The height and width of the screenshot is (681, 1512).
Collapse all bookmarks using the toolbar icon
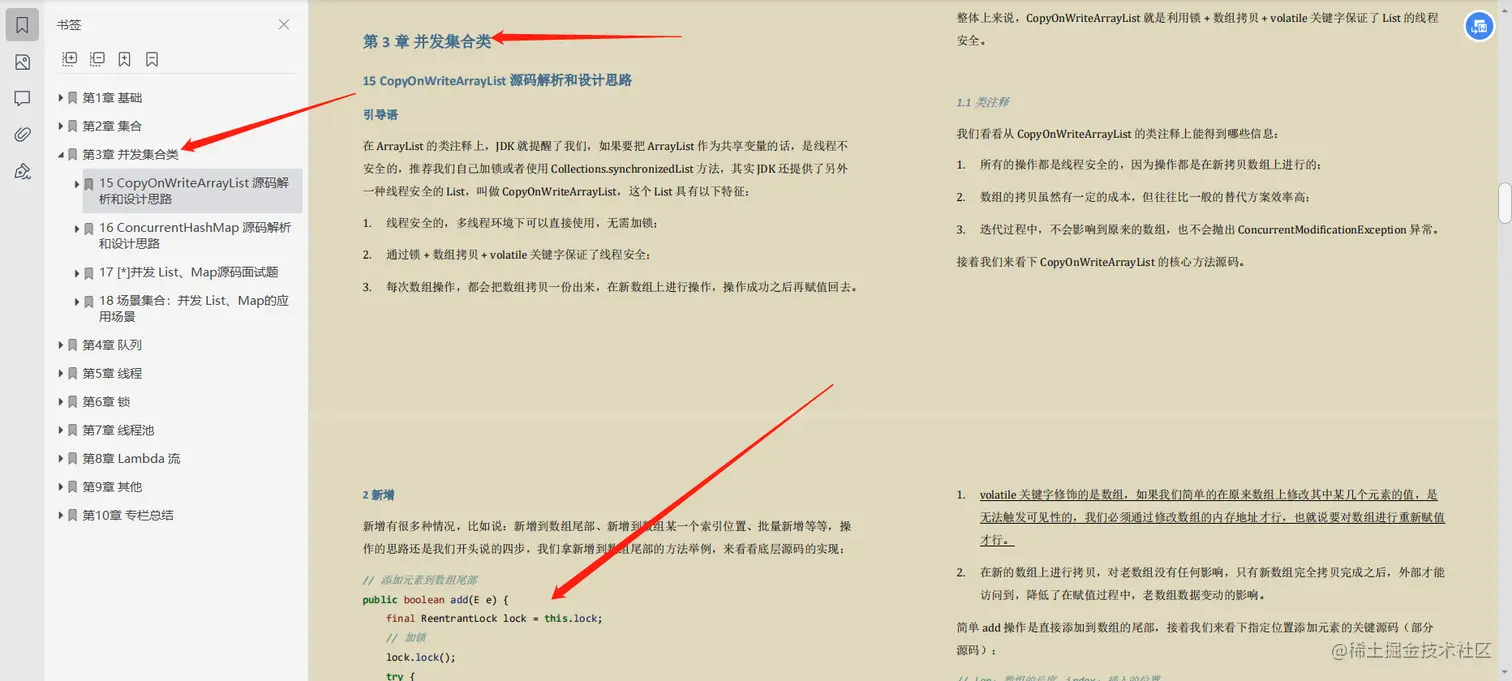pyautogui.click(x=97, y=58)
